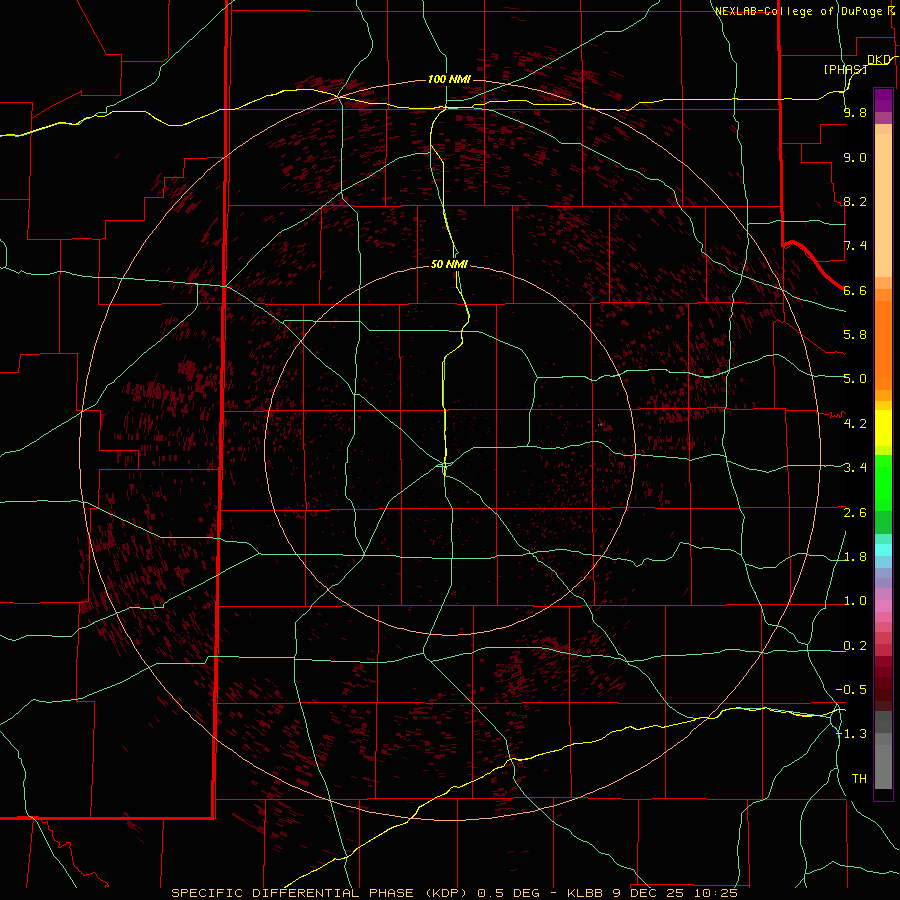
Task: Select the 7.4 scale label
Action: click(855, 246)
